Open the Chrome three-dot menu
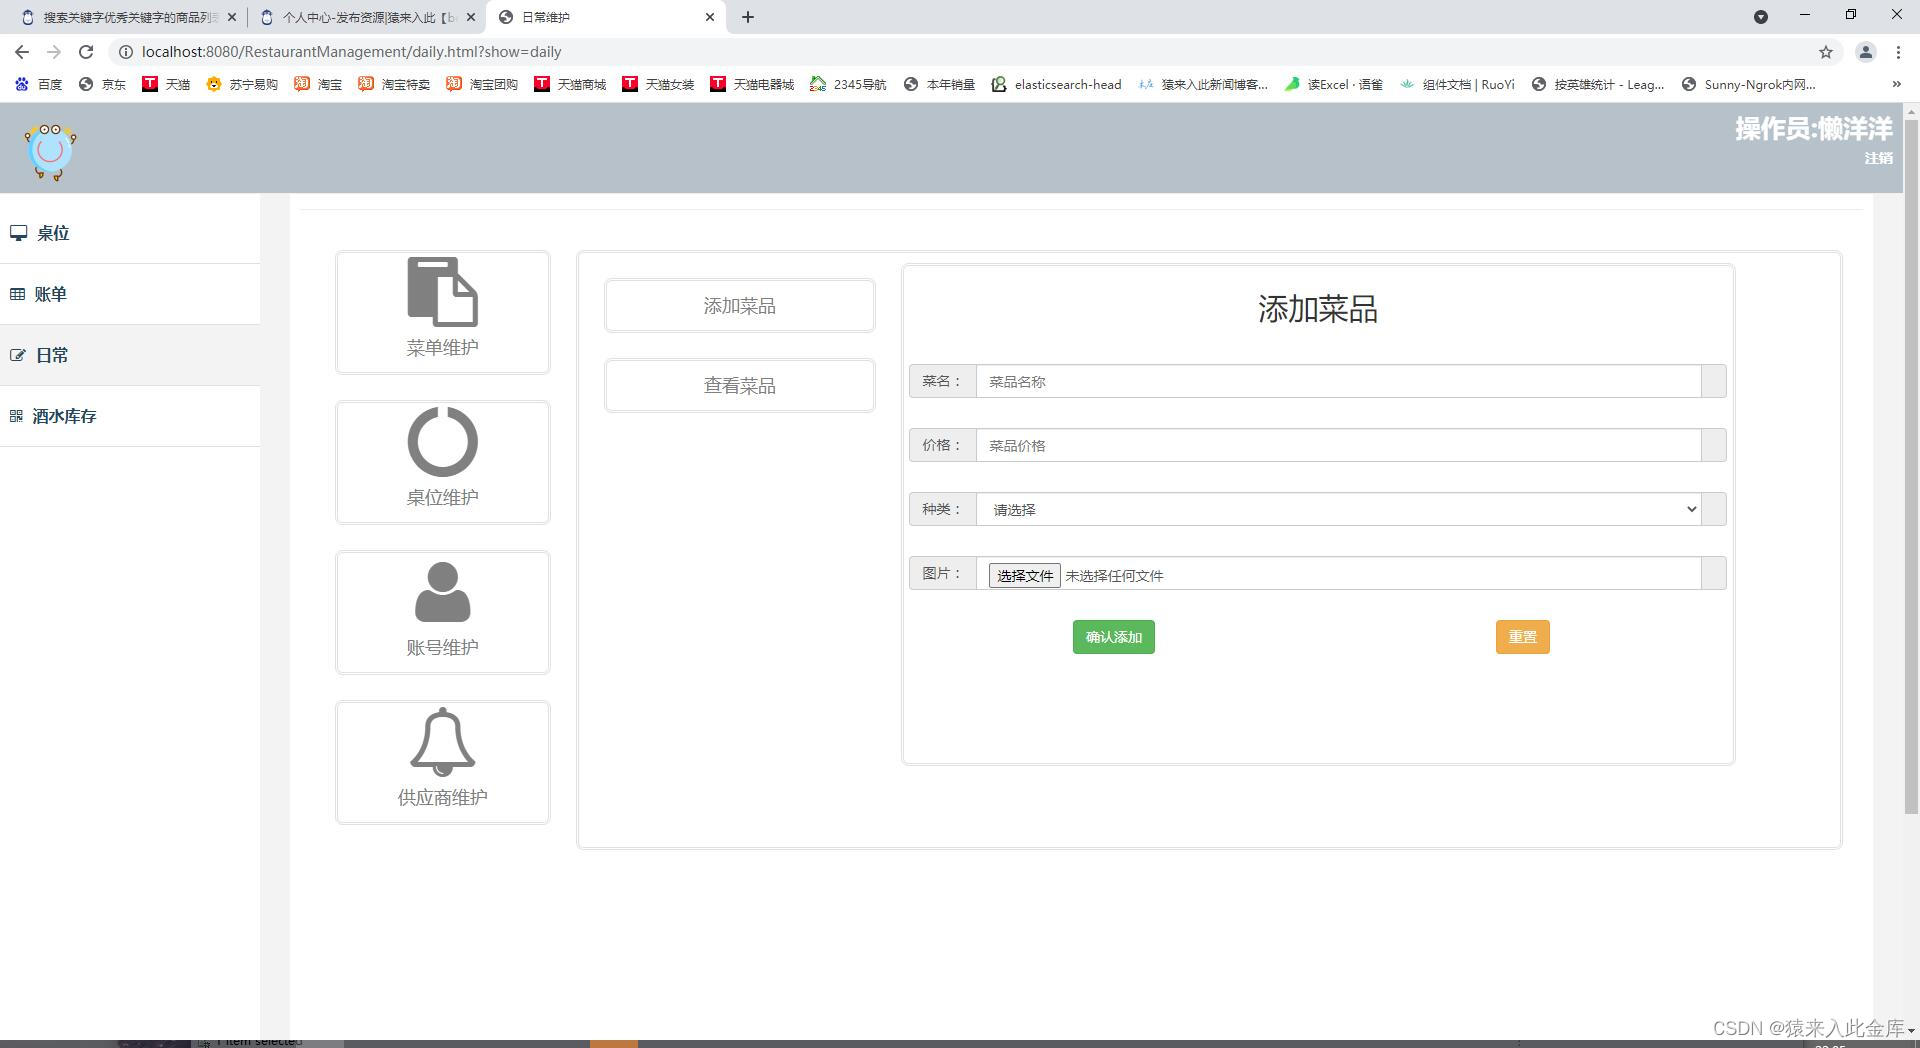 coord(1898,52)
